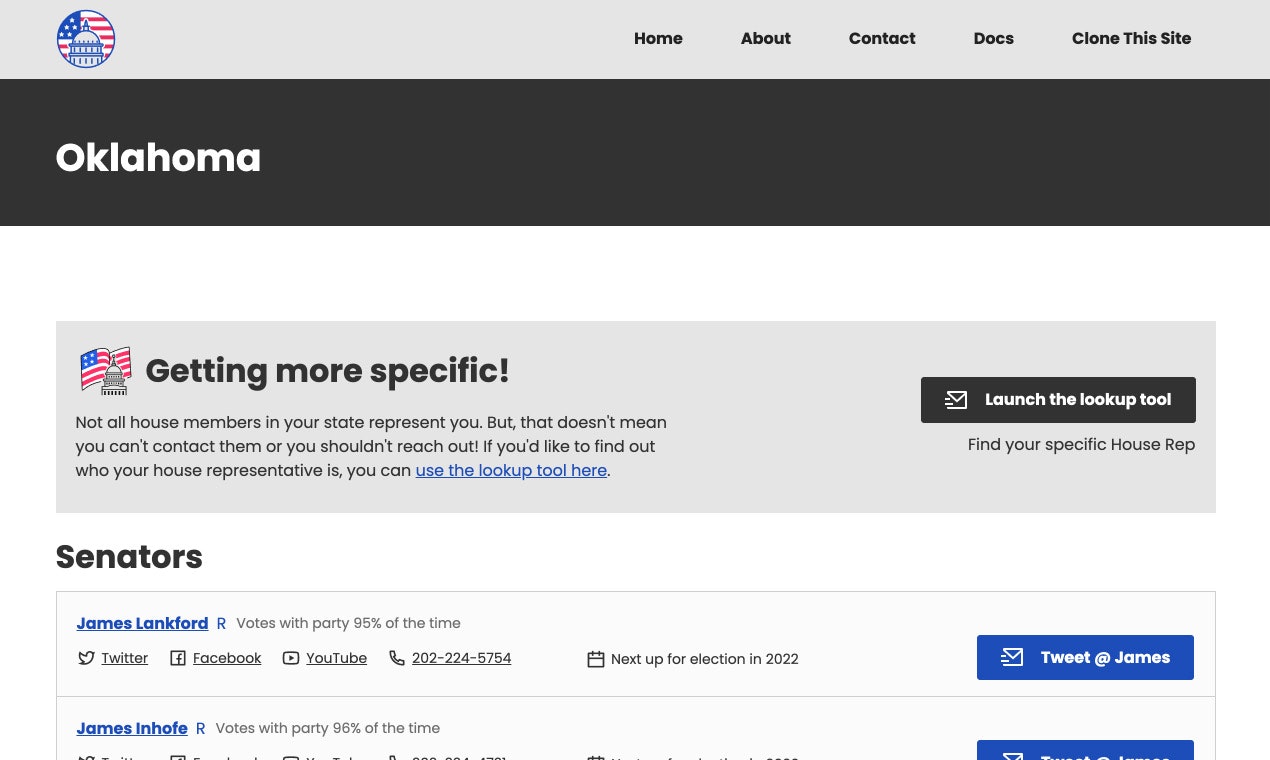The height and width of the screenshot is (760, 1270).
Task: Click the calendar icon in Inhofe's row
Action: pos(596,757)
